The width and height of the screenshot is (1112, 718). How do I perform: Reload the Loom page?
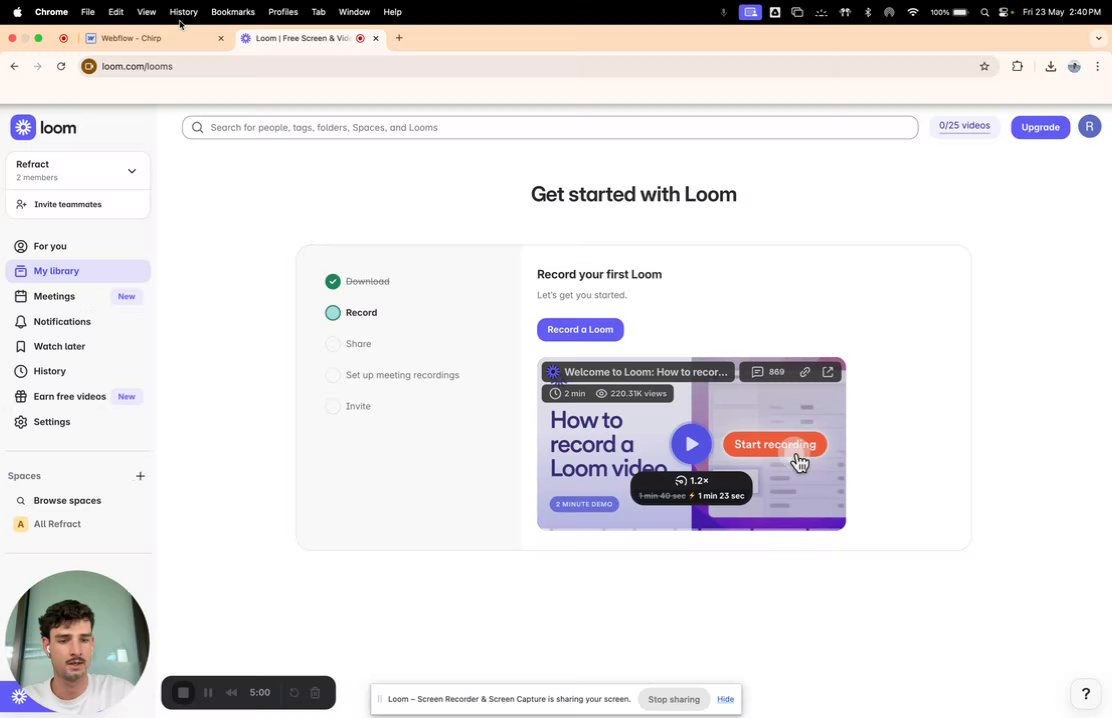pos(61,67)
